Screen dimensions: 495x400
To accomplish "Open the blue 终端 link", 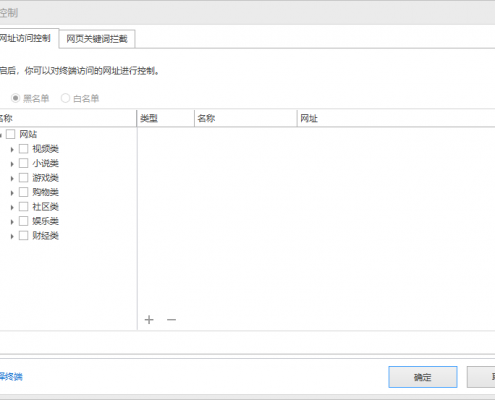I will 11,377.
